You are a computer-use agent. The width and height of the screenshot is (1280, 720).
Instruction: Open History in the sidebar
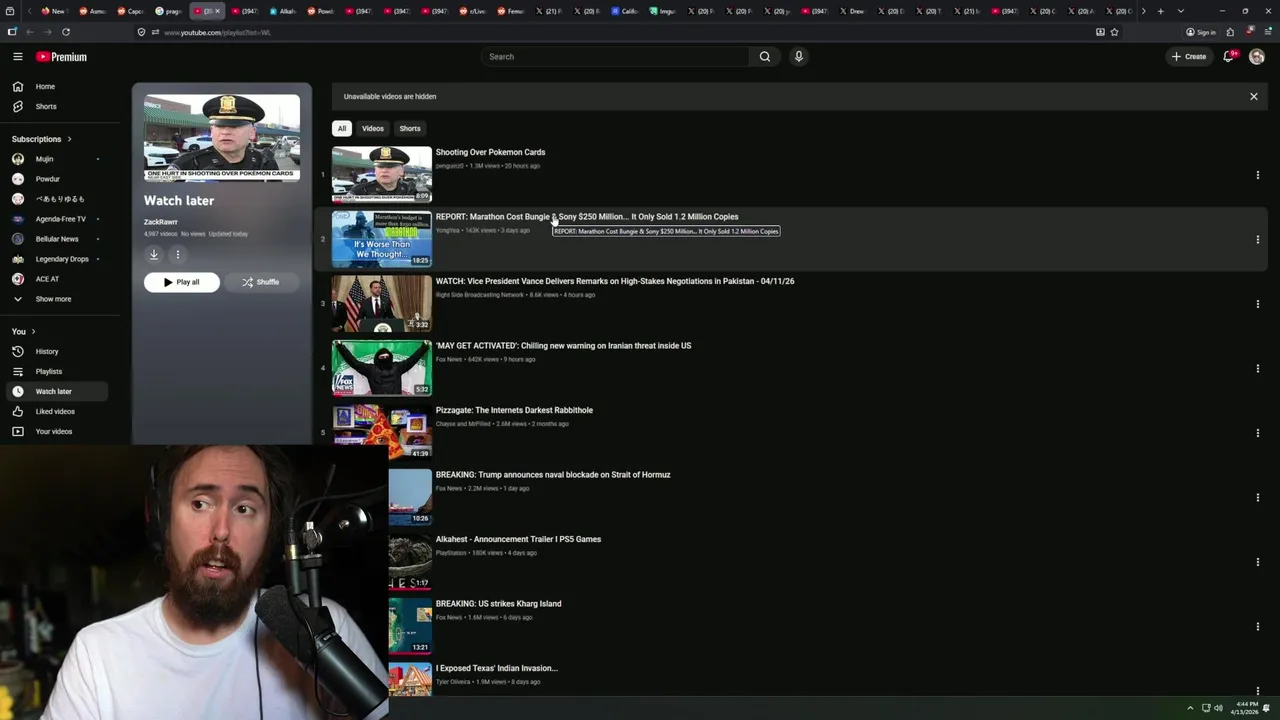tap(57, 352)
